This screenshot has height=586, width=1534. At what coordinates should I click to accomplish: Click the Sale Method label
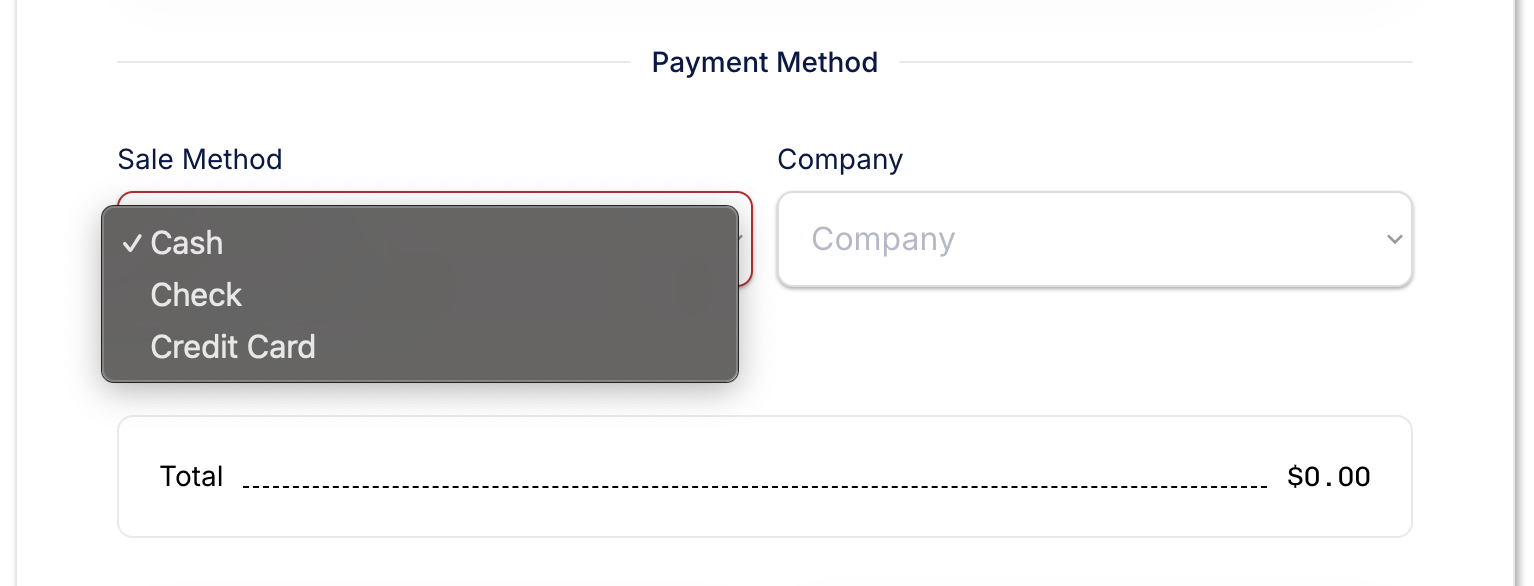pos(200,159)
